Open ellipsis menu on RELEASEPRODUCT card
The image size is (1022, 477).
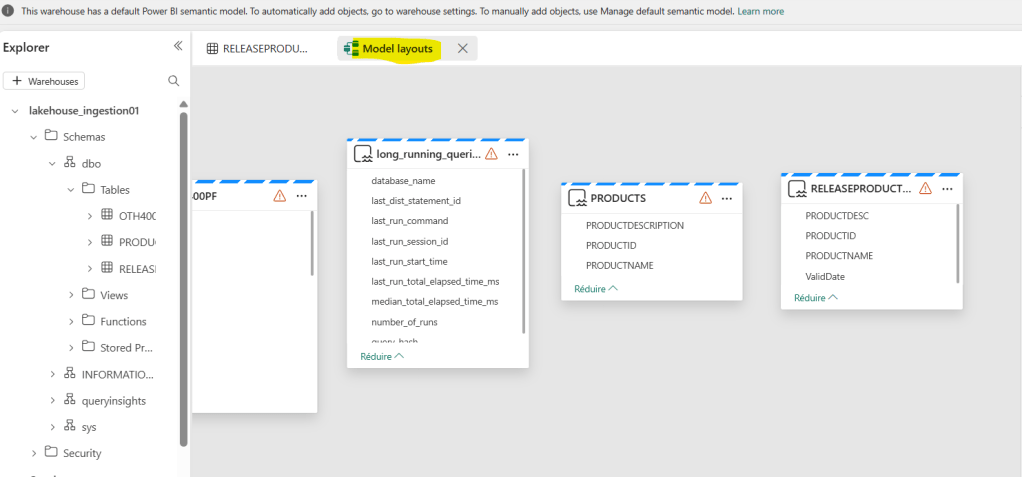pyautogui.click(x=947, y=188)
